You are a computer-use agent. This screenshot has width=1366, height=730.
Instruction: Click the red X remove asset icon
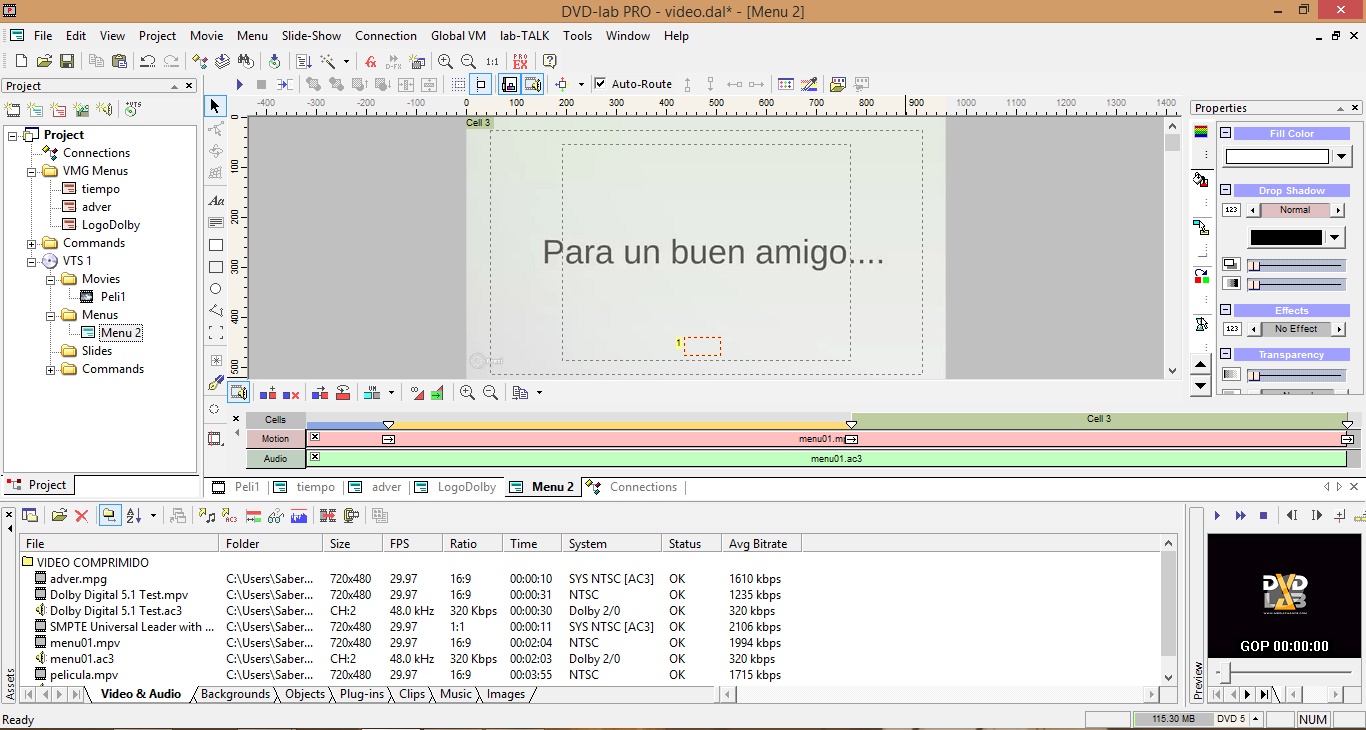(82, 516)
